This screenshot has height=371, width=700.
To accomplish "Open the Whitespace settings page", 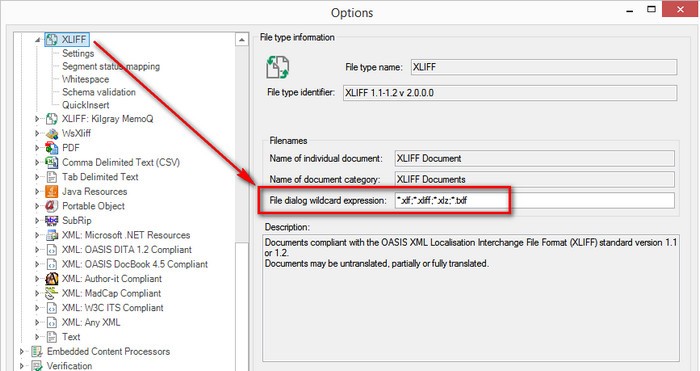I will 85,79.
